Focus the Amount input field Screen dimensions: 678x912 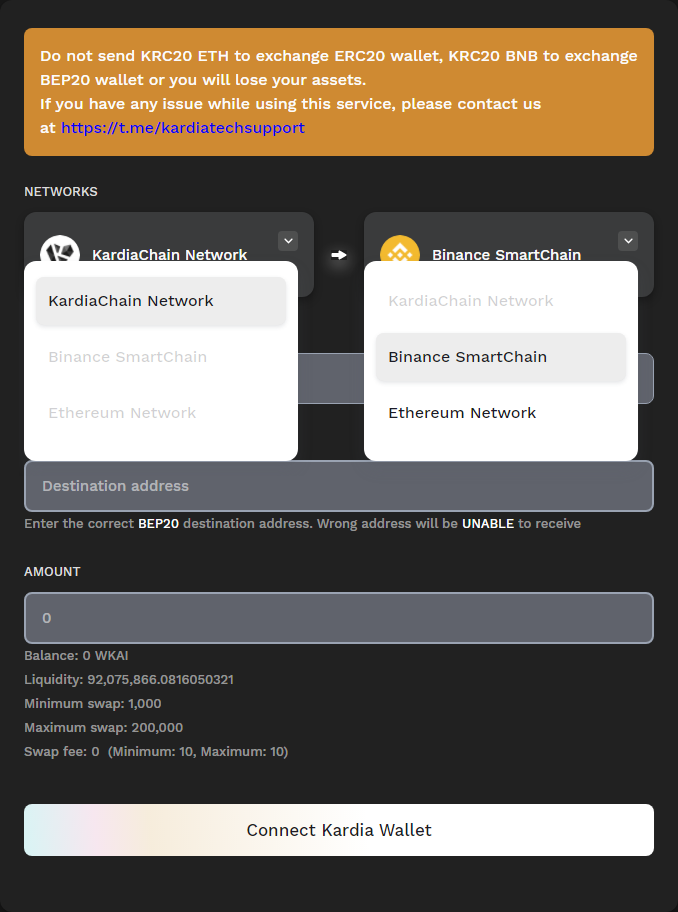pos(339,618)
